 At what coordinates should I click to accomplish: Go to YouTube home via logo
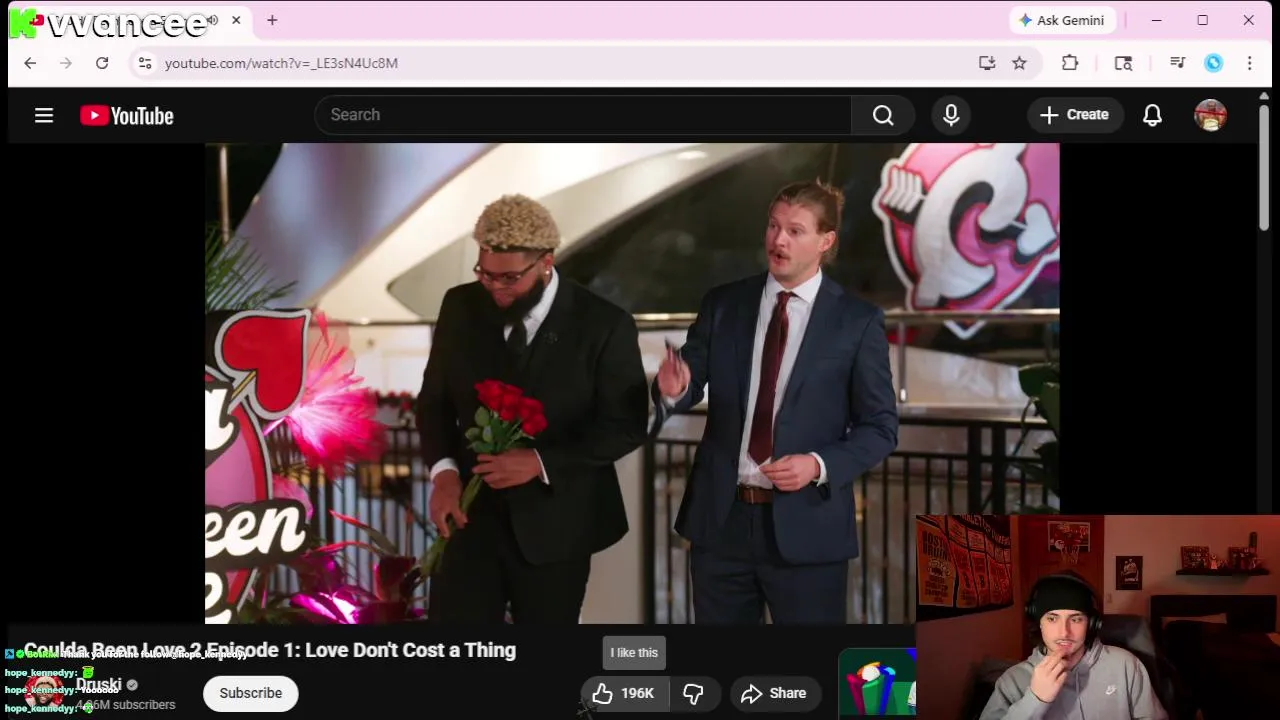pos(127,116)
